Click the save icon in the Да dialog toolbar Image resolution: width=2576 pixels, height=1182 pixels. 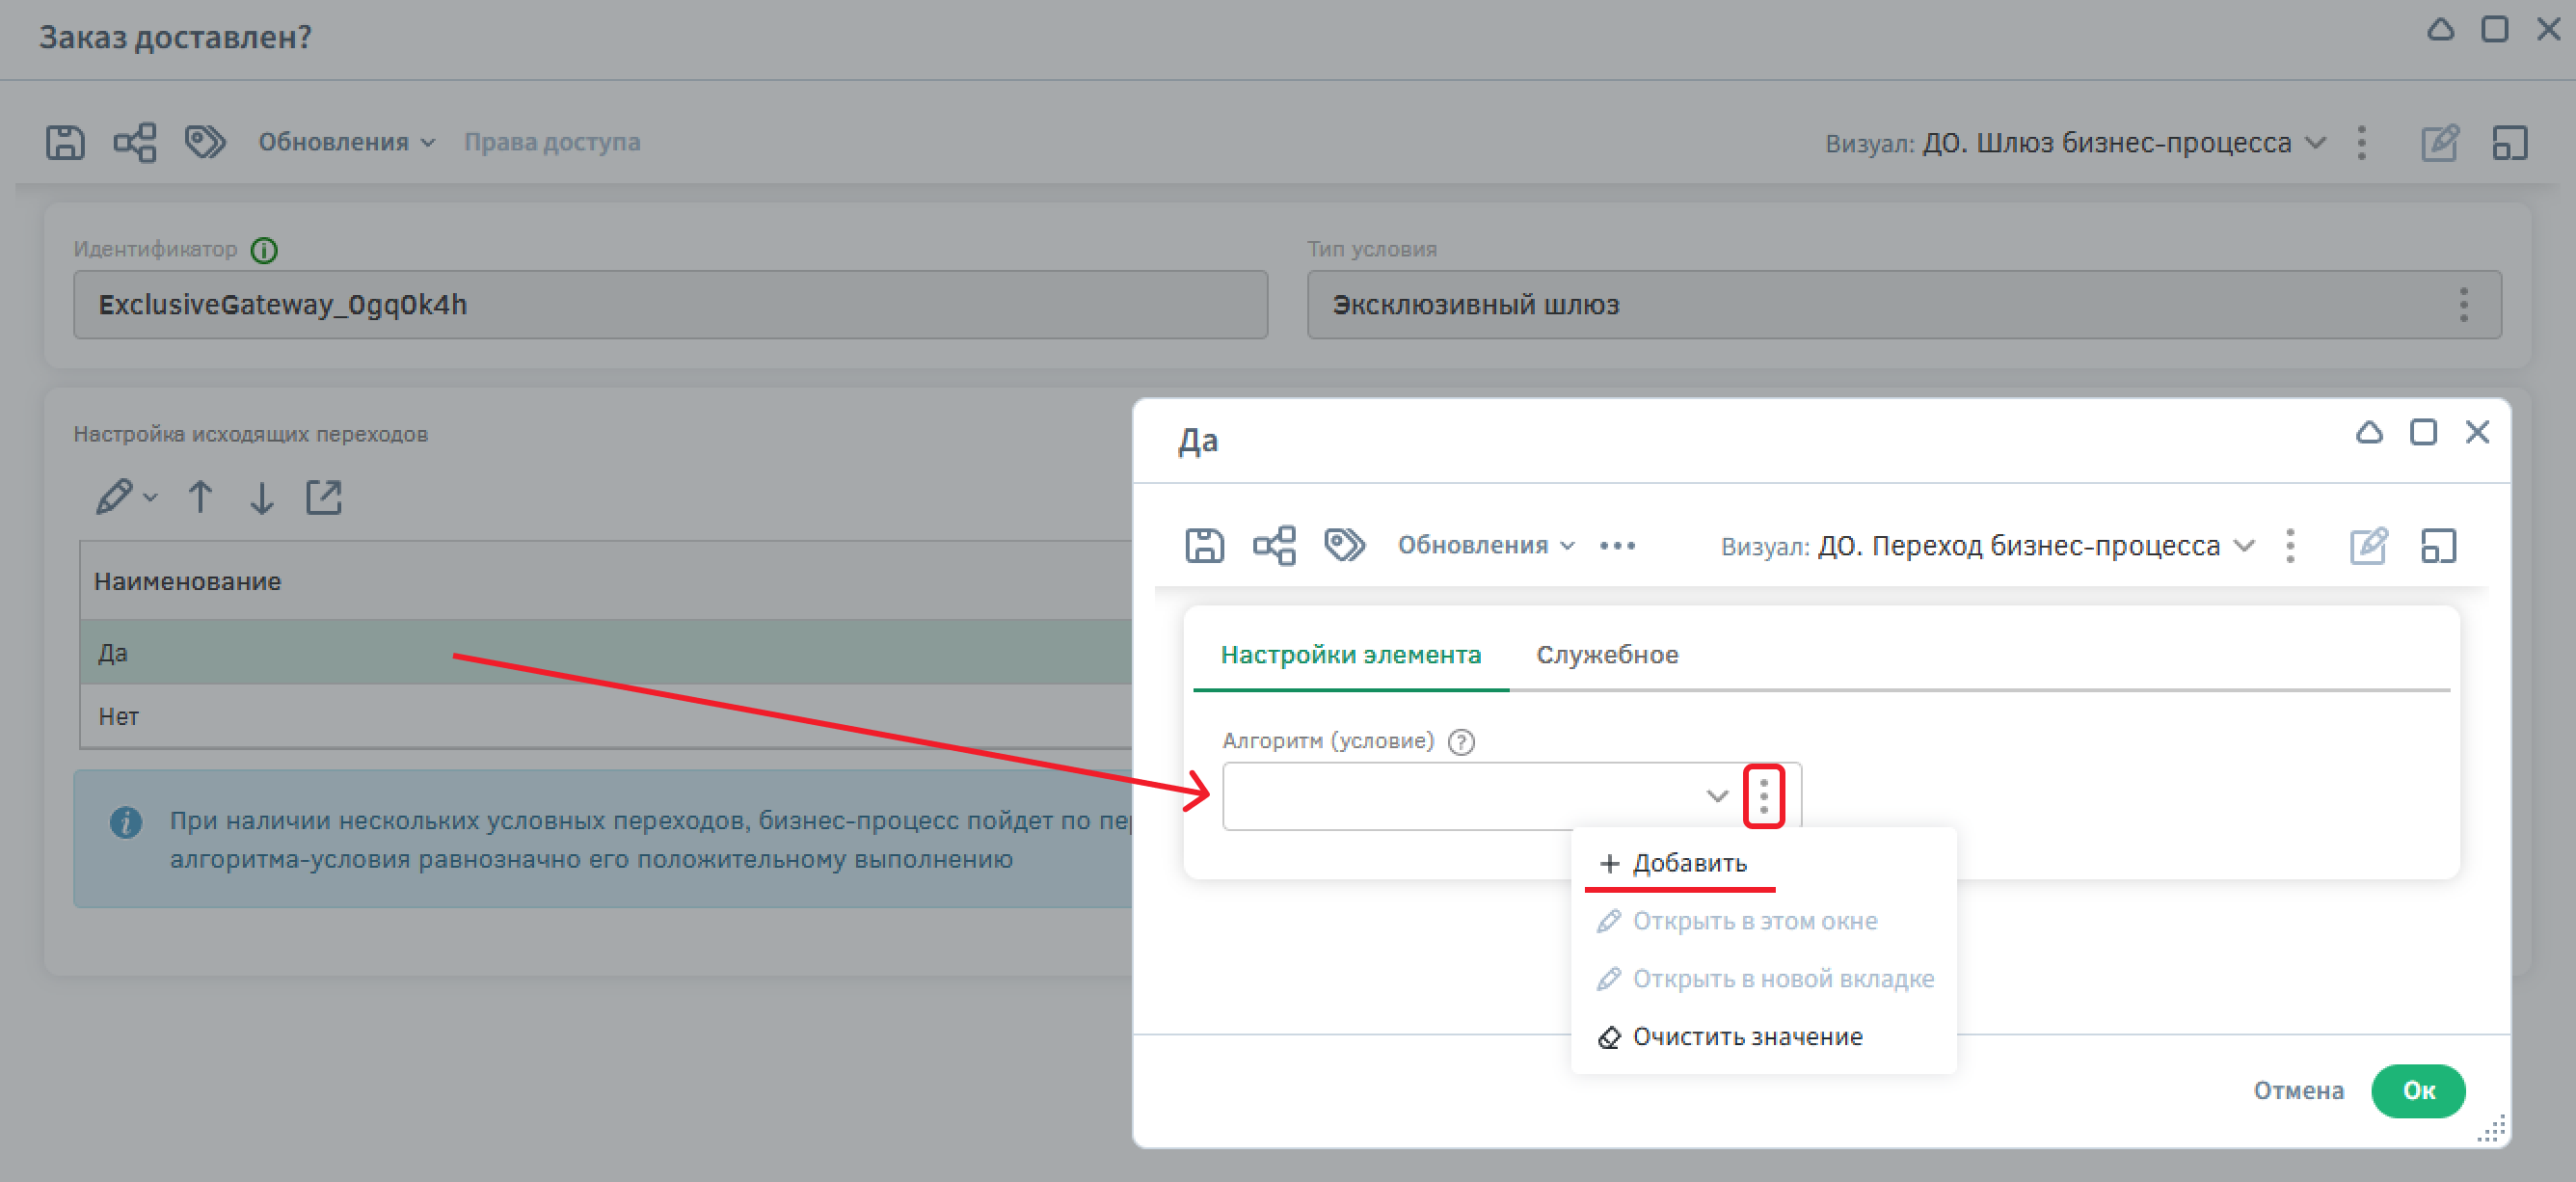pos(1204,546)
